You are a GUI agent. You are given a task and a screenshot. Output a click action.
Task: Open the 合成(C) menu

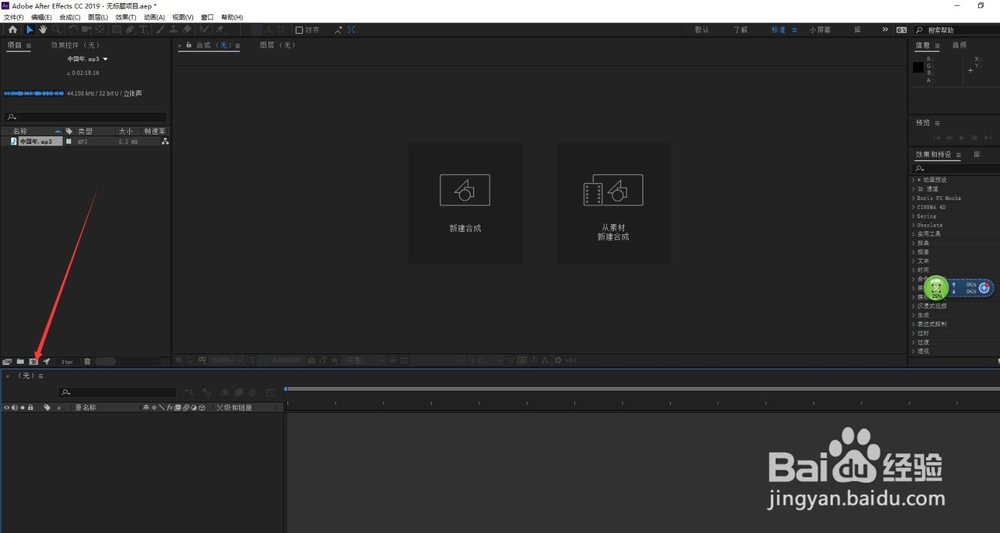pyautogui.click(x=70, y=17)
